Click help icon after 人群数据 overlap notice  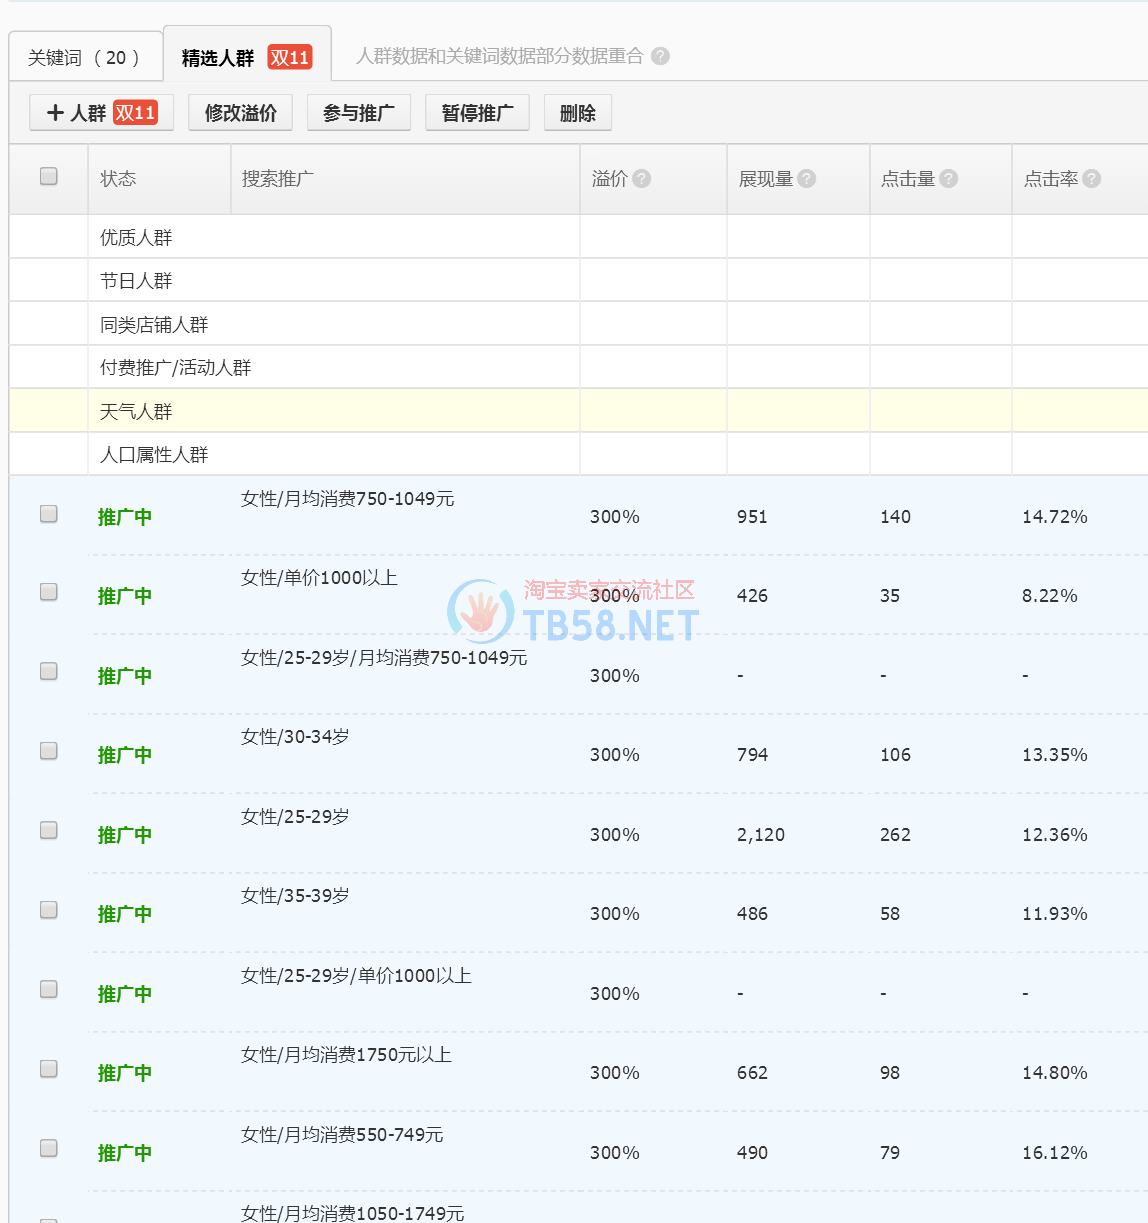660,56
